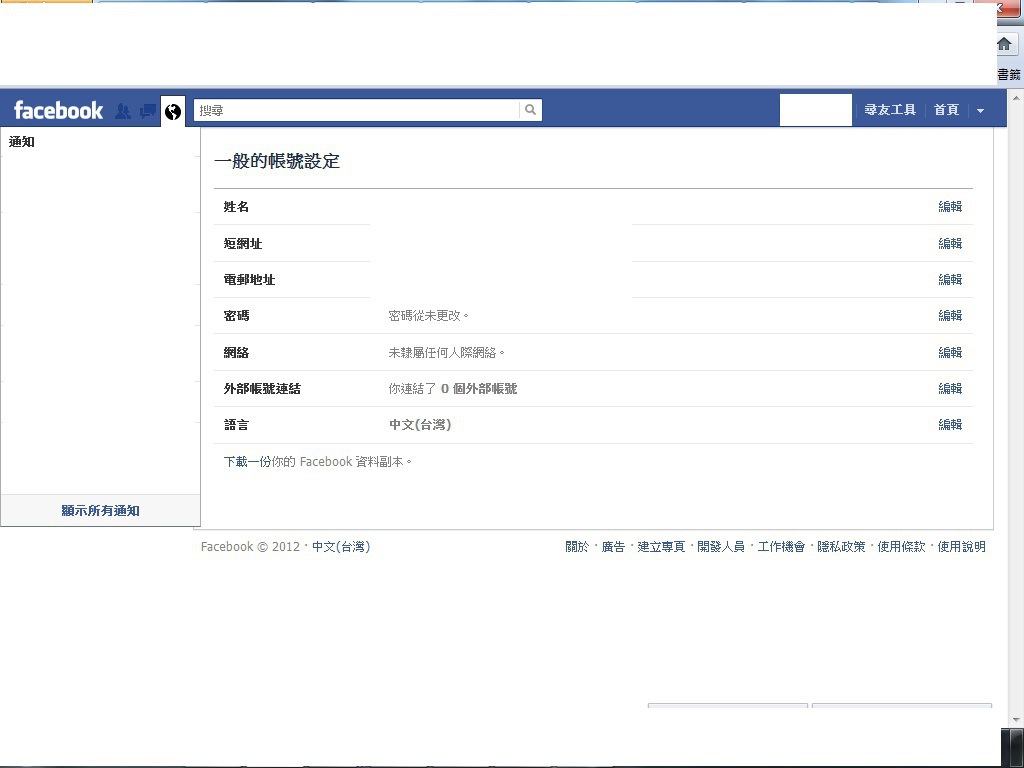
Task: Edit the 姓名 setting
Action: point(950,206)
